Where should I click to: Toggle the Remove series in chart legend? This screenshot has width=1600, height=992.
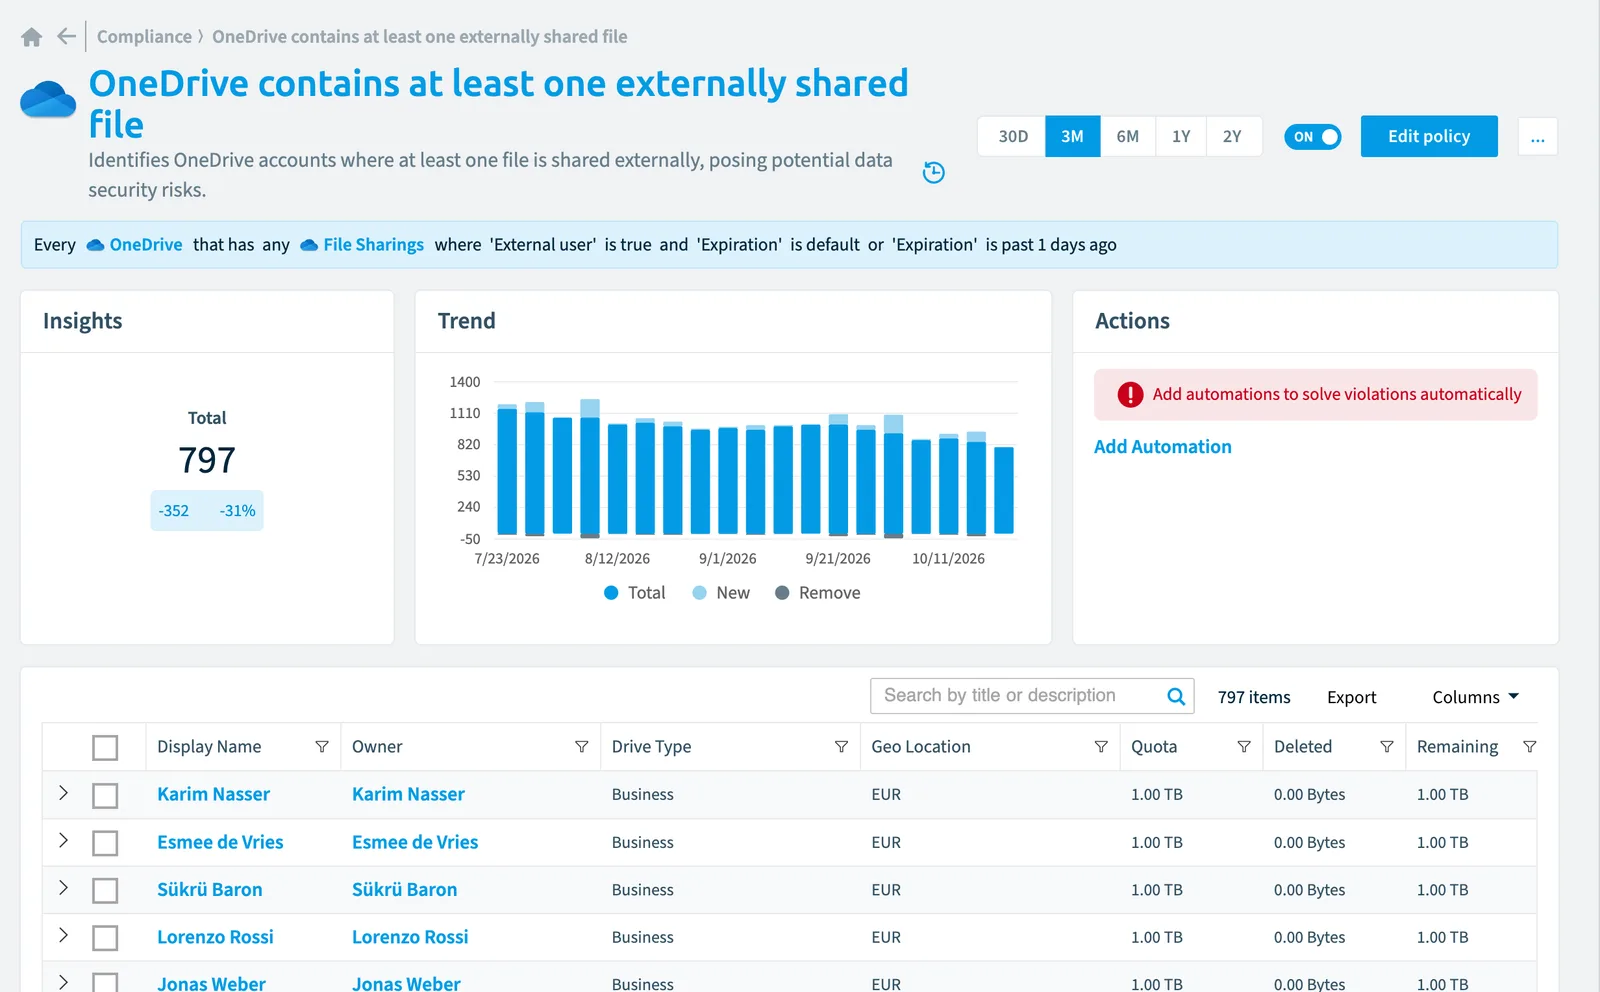tap(817, 593)
